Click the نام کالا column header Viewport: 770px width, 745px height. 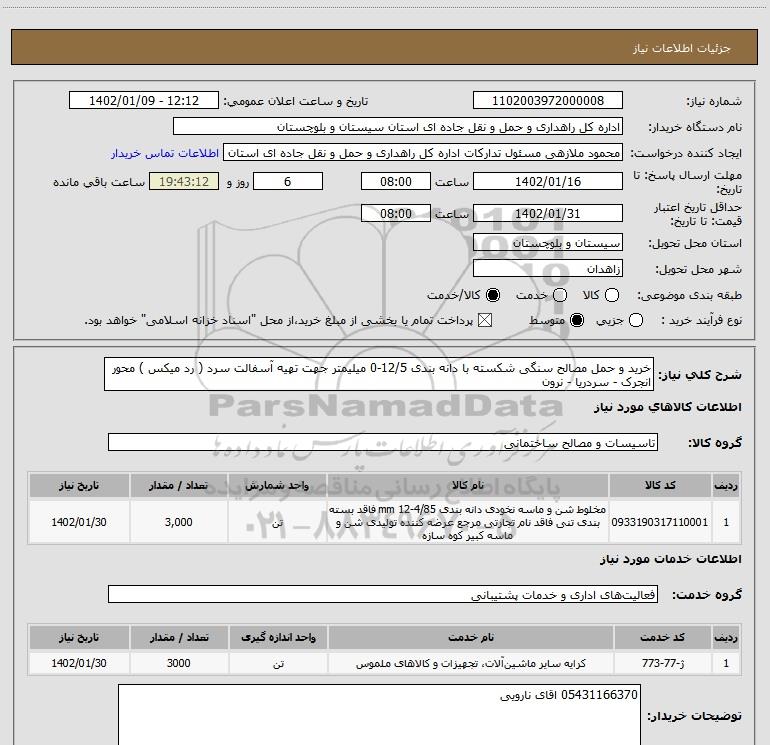click(468, 485)
